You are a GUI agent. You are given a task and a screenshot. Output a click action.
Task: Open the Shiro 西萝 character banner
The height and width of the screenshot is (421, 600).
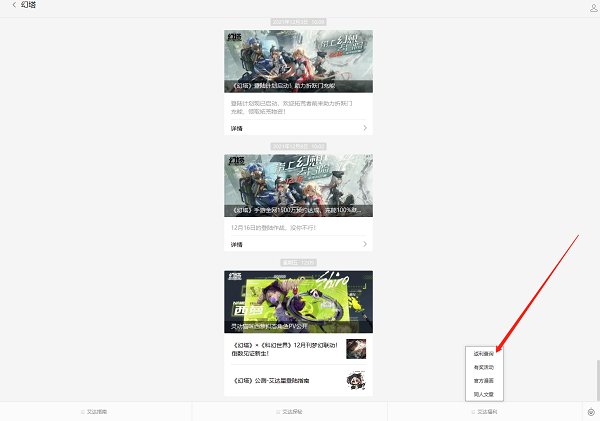point(298,301)
